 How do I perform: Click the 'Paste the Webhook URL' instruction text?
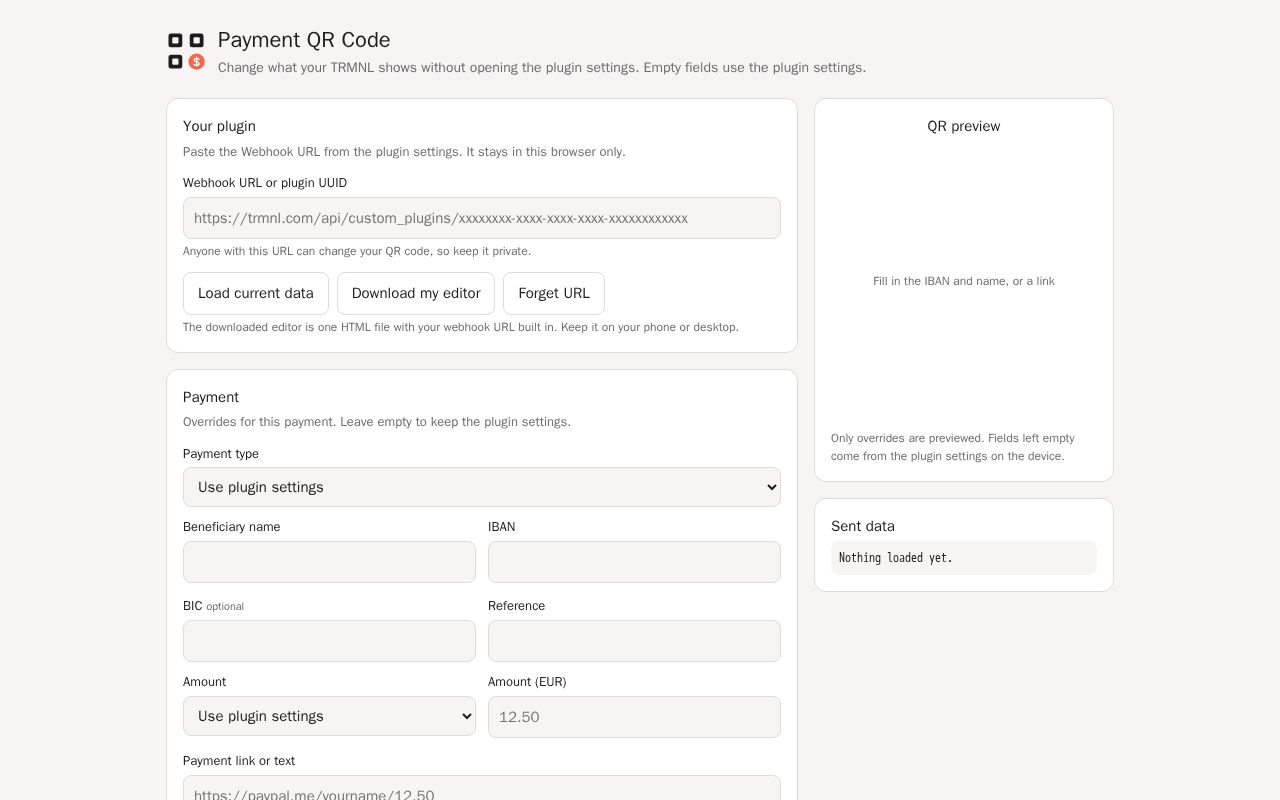point(404,152)
